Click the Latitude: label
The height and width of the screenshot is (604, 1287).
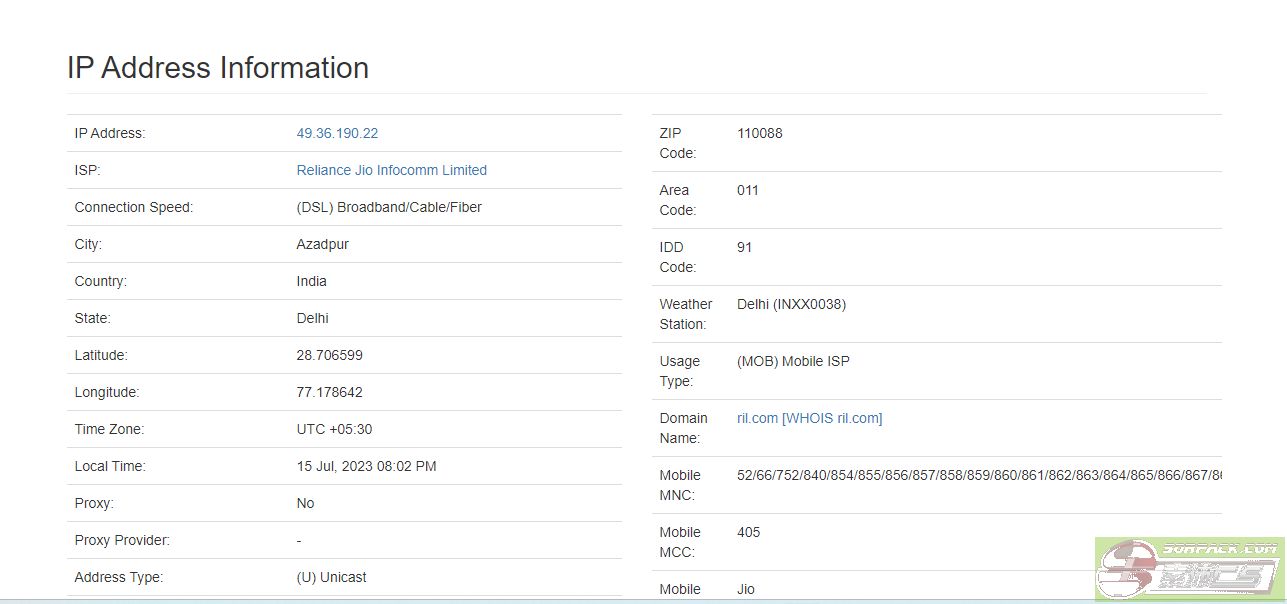[x=102, y=355]
